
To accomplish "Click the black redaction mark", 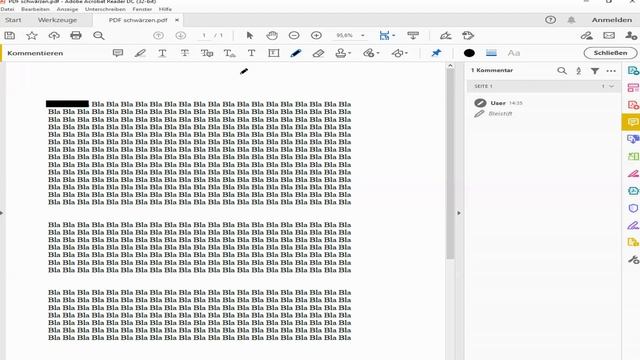I will [x=67, y=104].
